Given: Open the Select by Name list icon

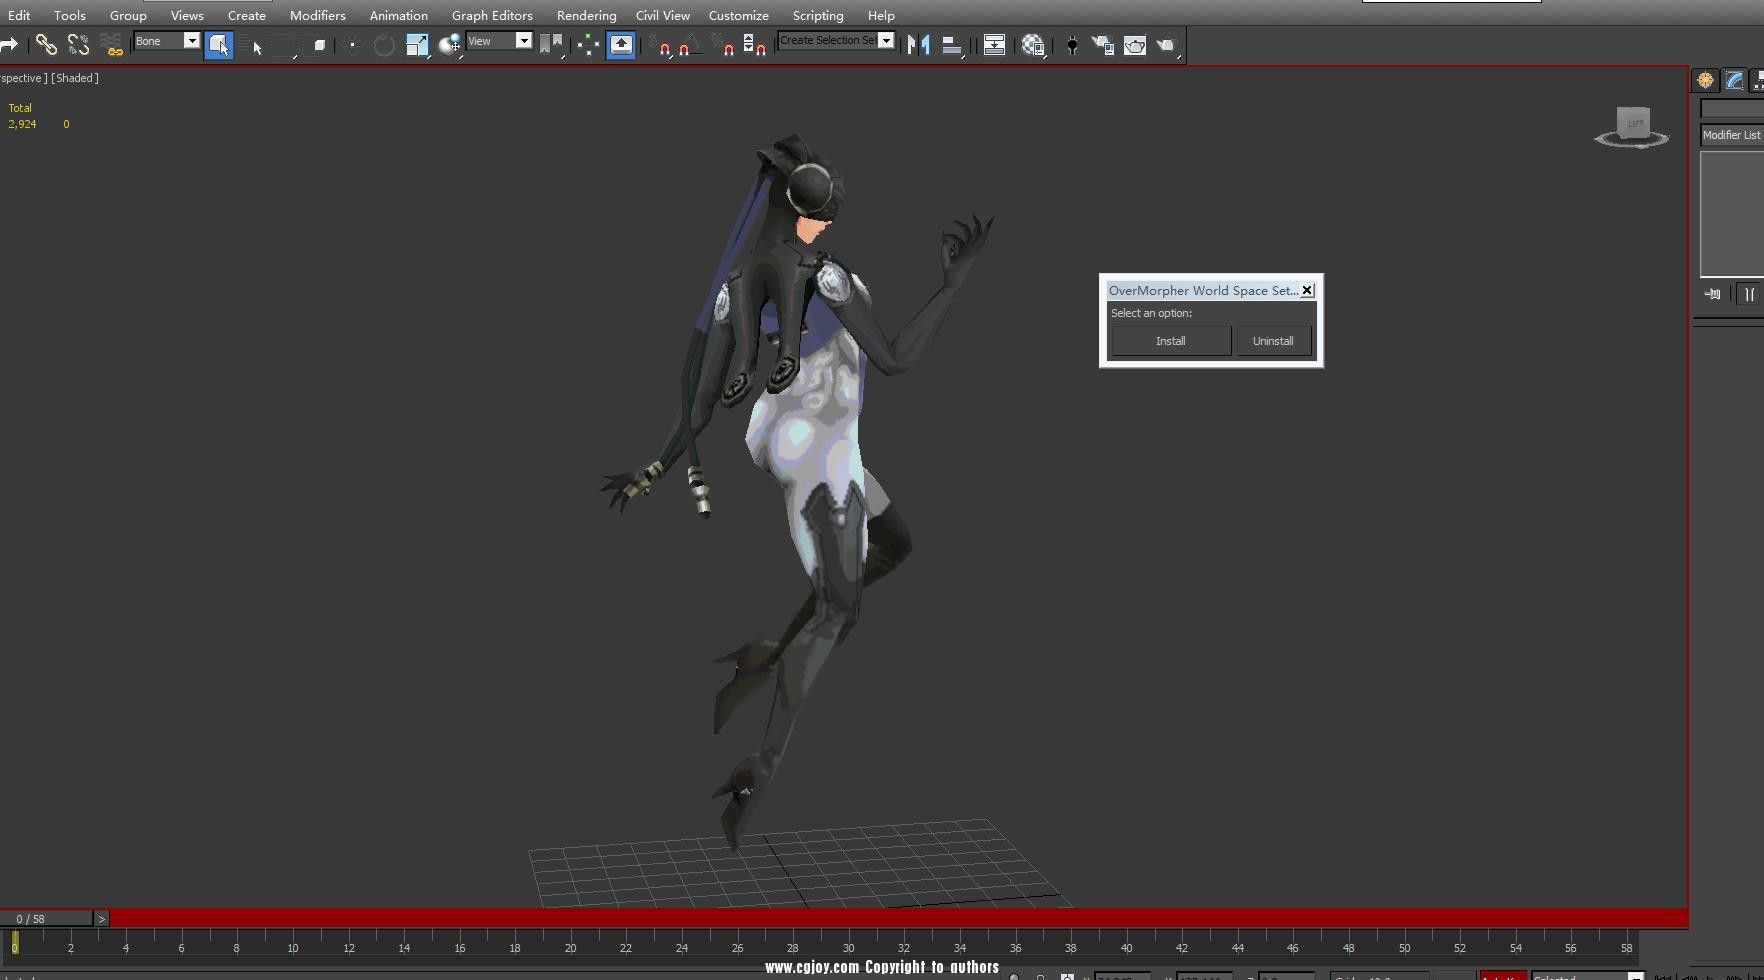Looking at the screenshot, I should (252, 45).
